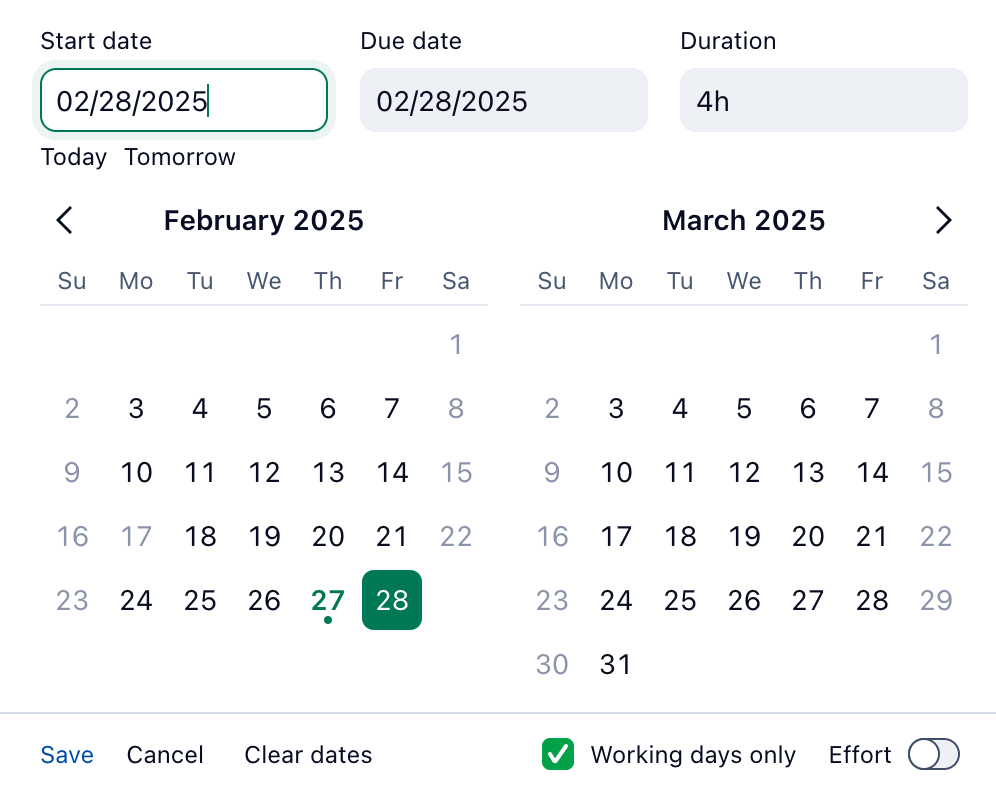Click Save to apply dates
Viewport: 996px width, 786px height.
coord(67,755)
